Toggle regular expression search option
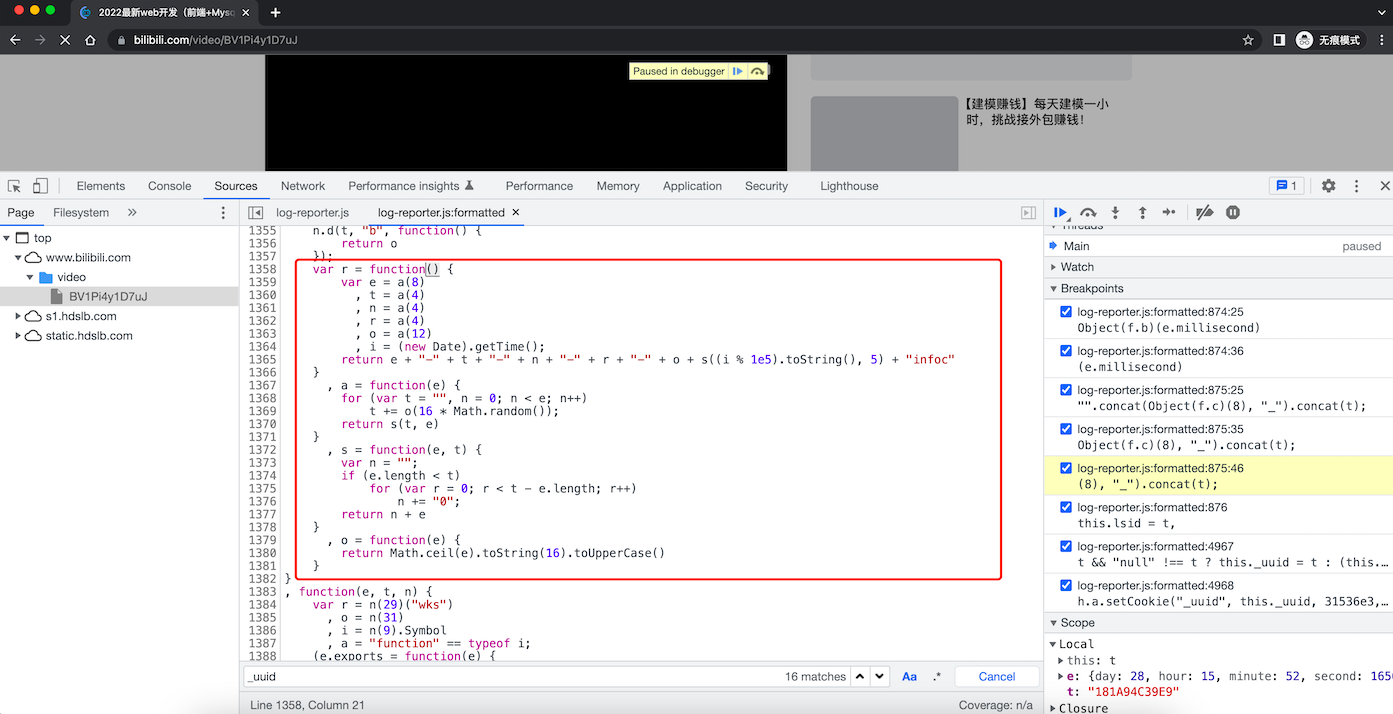The height and width of the screenshot is (714, 1393). [x=937, y=677]
